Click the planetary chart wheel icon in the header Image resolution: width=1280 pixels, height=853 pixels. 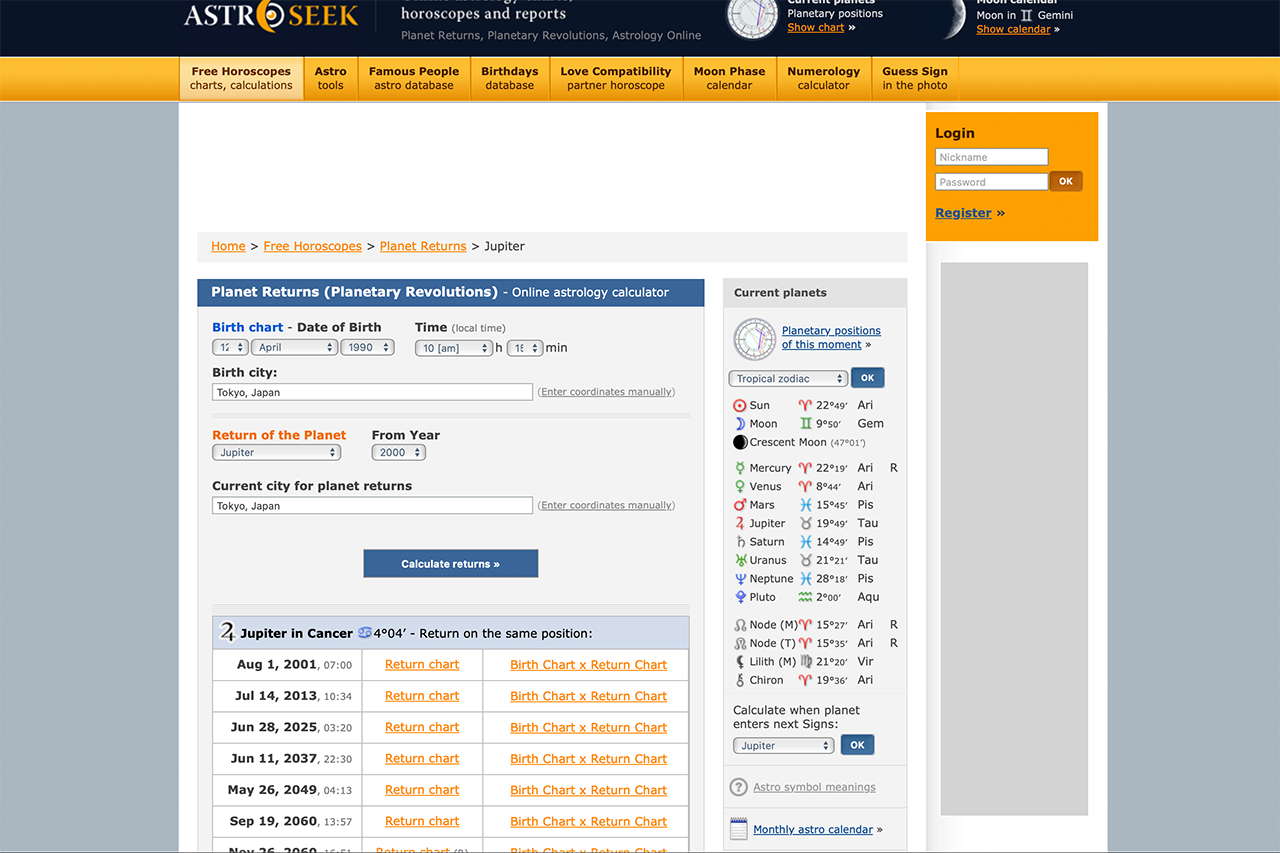tap(752, 17)
